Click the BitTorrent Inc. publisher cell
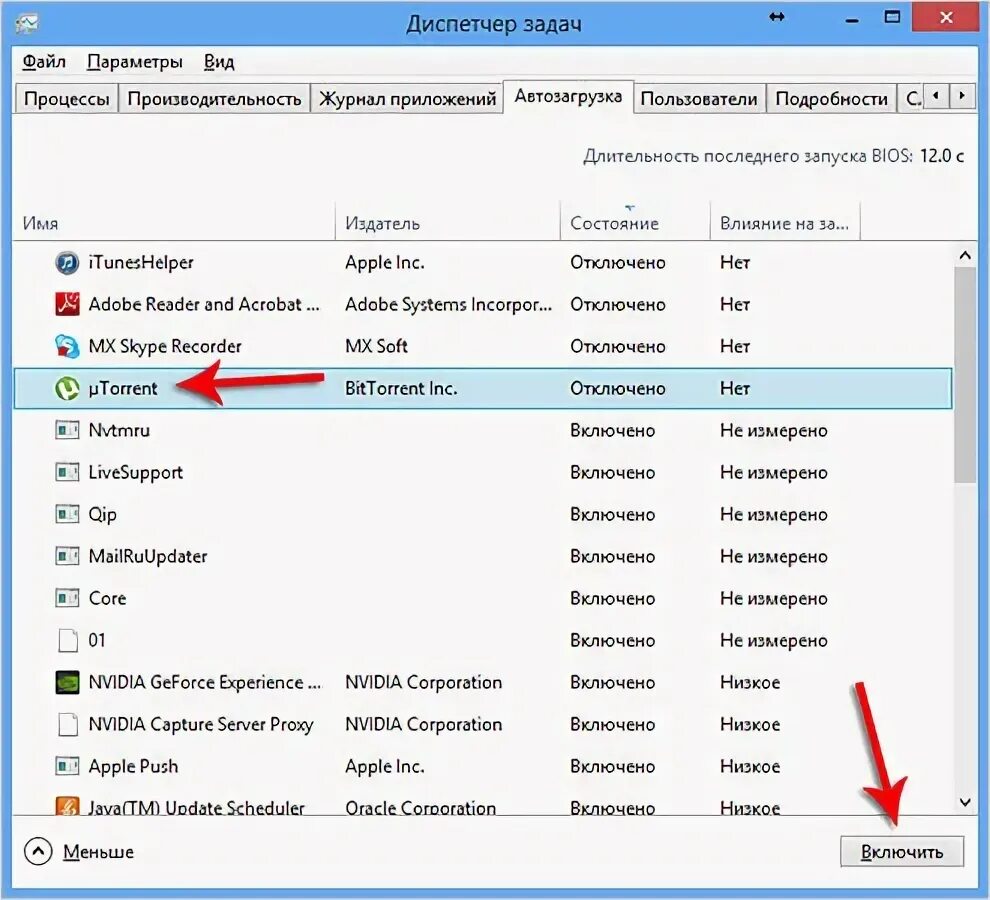This screenshot has height=900, width=990. click(401, 388)
